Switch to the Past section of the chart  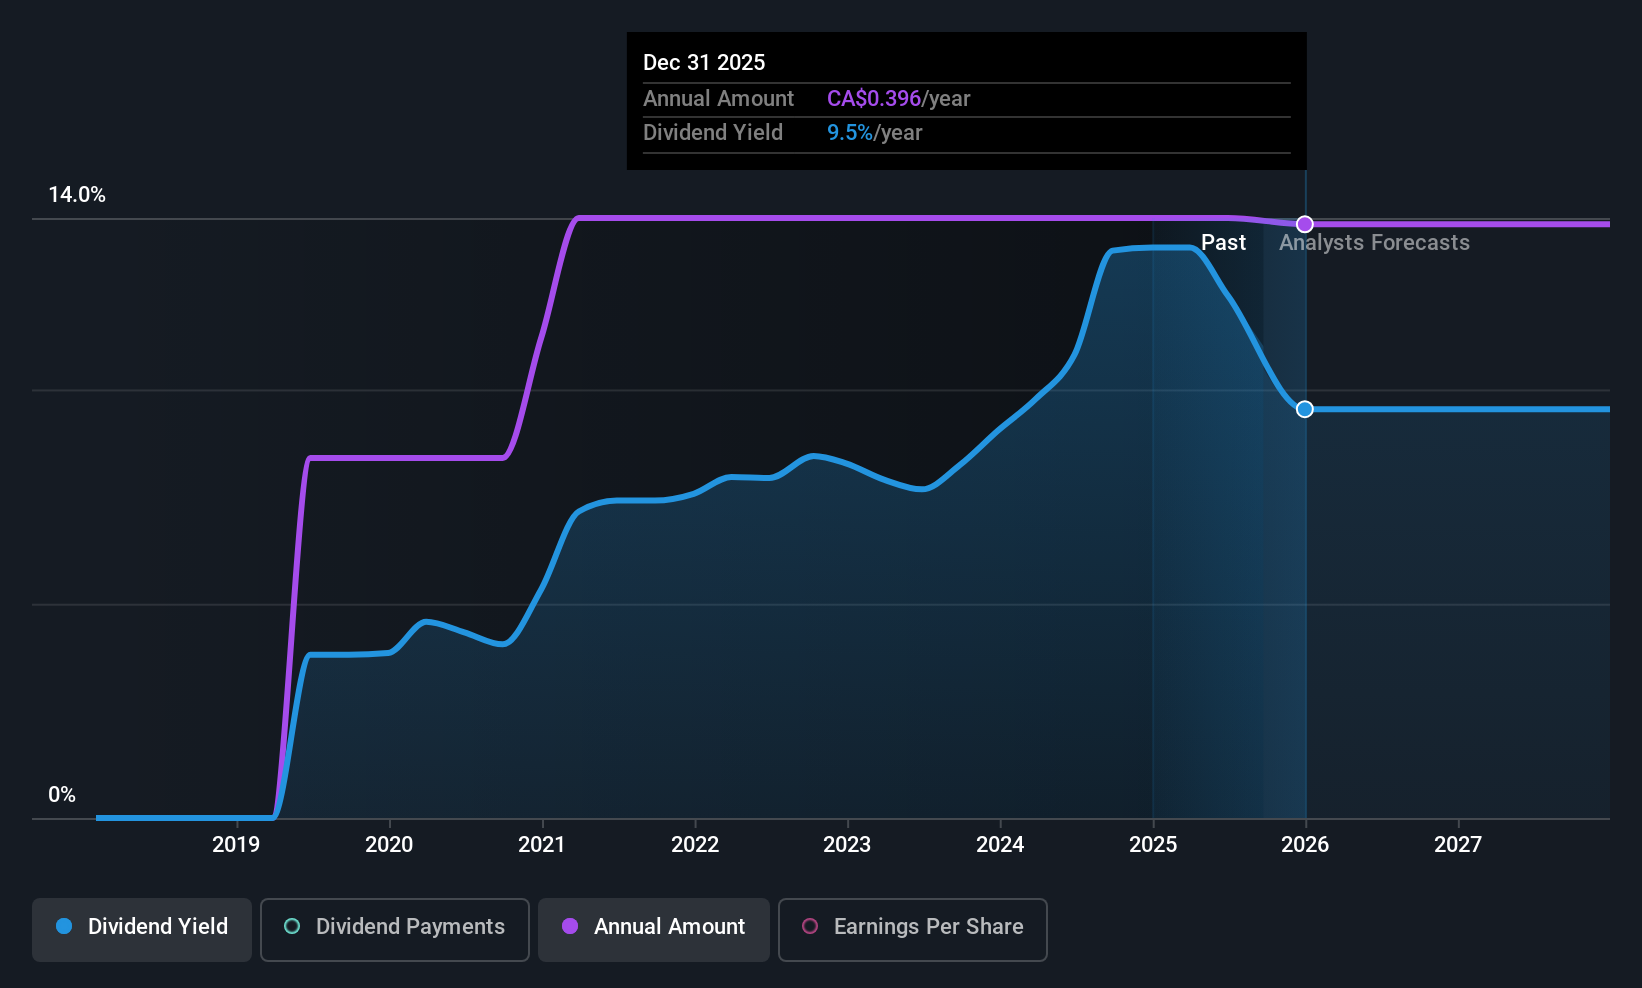coord(1223,242)
